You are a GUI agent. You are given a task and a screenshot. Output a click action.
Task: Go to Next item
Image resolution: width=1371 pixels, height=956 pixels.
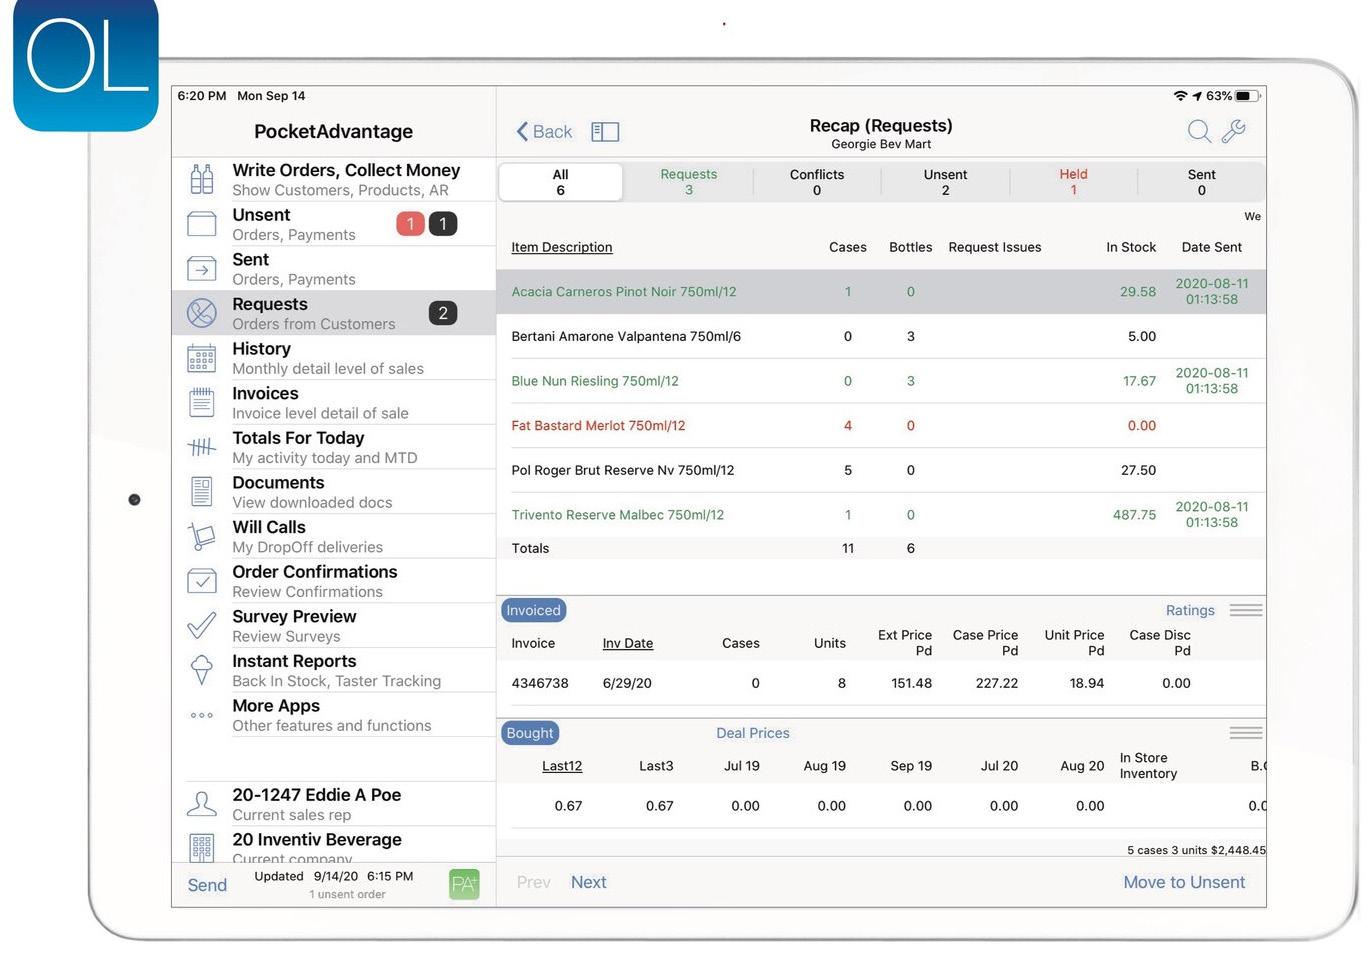tap(588, 882)
